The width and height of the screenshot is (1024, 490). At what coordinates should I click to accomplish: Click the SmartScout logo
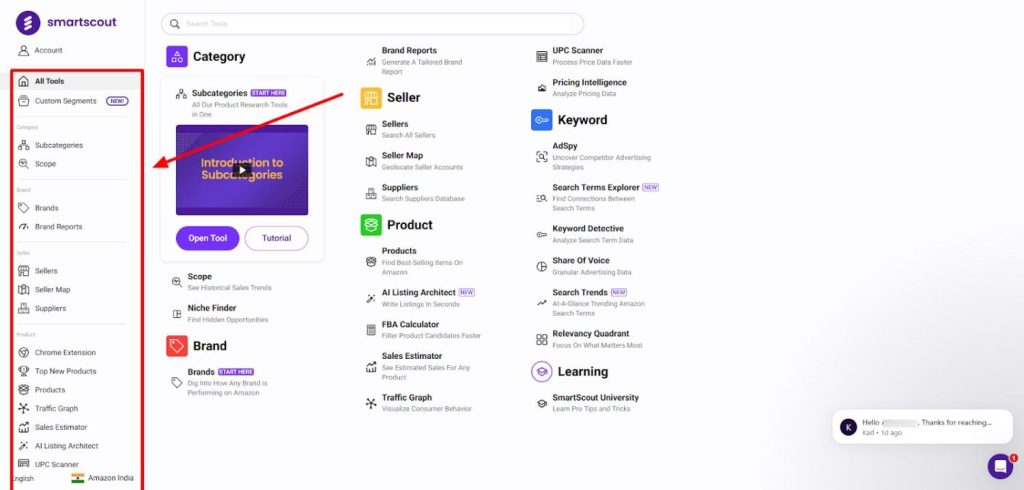tap(66, 22)
